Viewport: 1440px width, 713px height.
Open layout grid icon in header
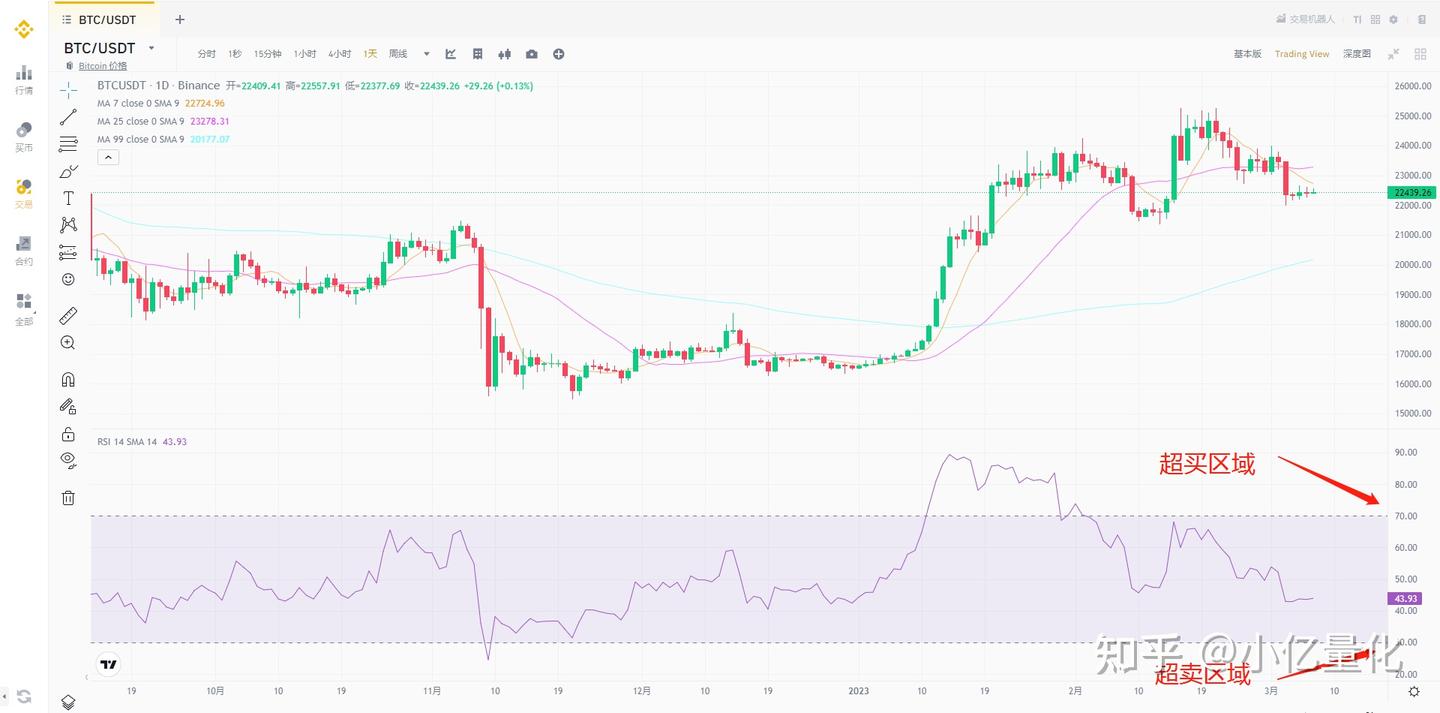1376,19
